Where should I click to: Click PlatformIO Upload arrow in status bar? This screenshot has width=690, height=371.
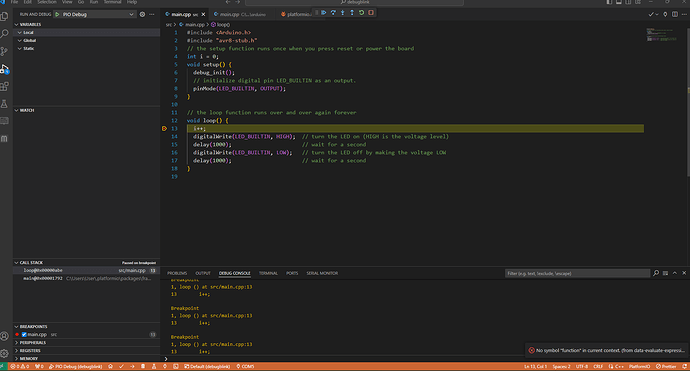tap(132, 366)
